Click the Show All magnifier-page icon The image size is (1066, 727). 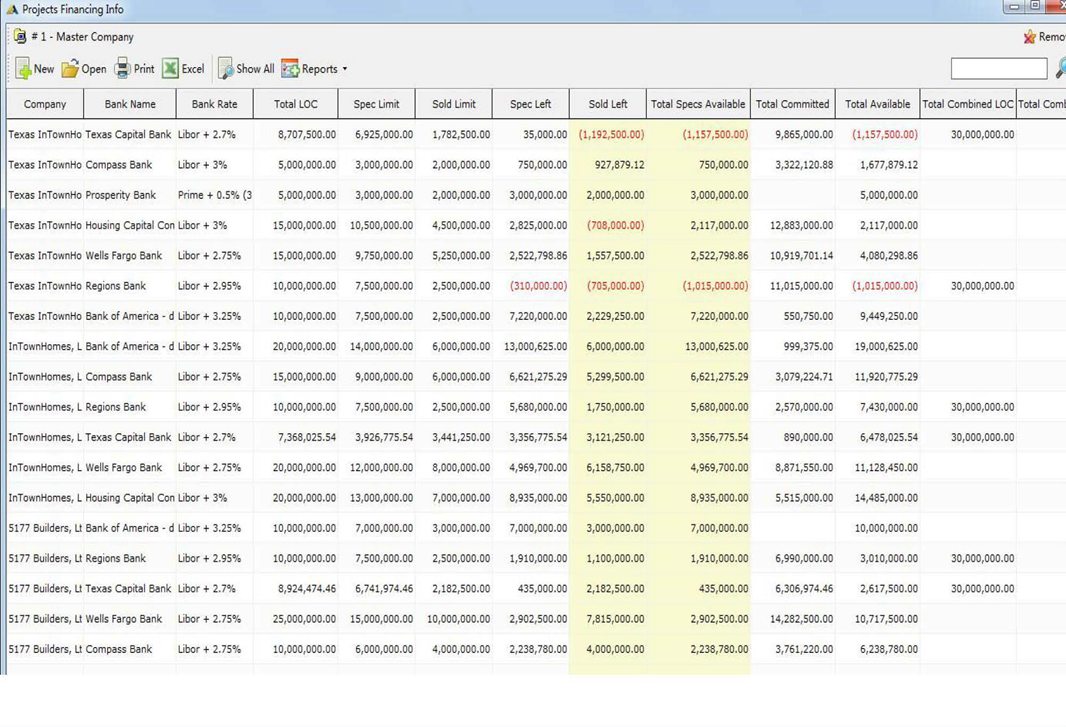[x=225, y=69]
